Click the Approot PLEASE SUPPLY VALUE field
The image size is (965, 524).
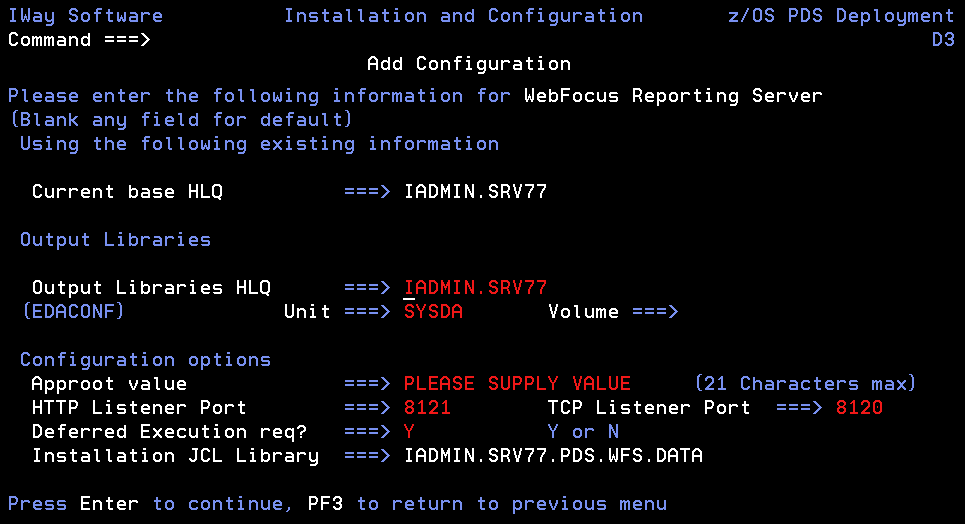[517, 384]
